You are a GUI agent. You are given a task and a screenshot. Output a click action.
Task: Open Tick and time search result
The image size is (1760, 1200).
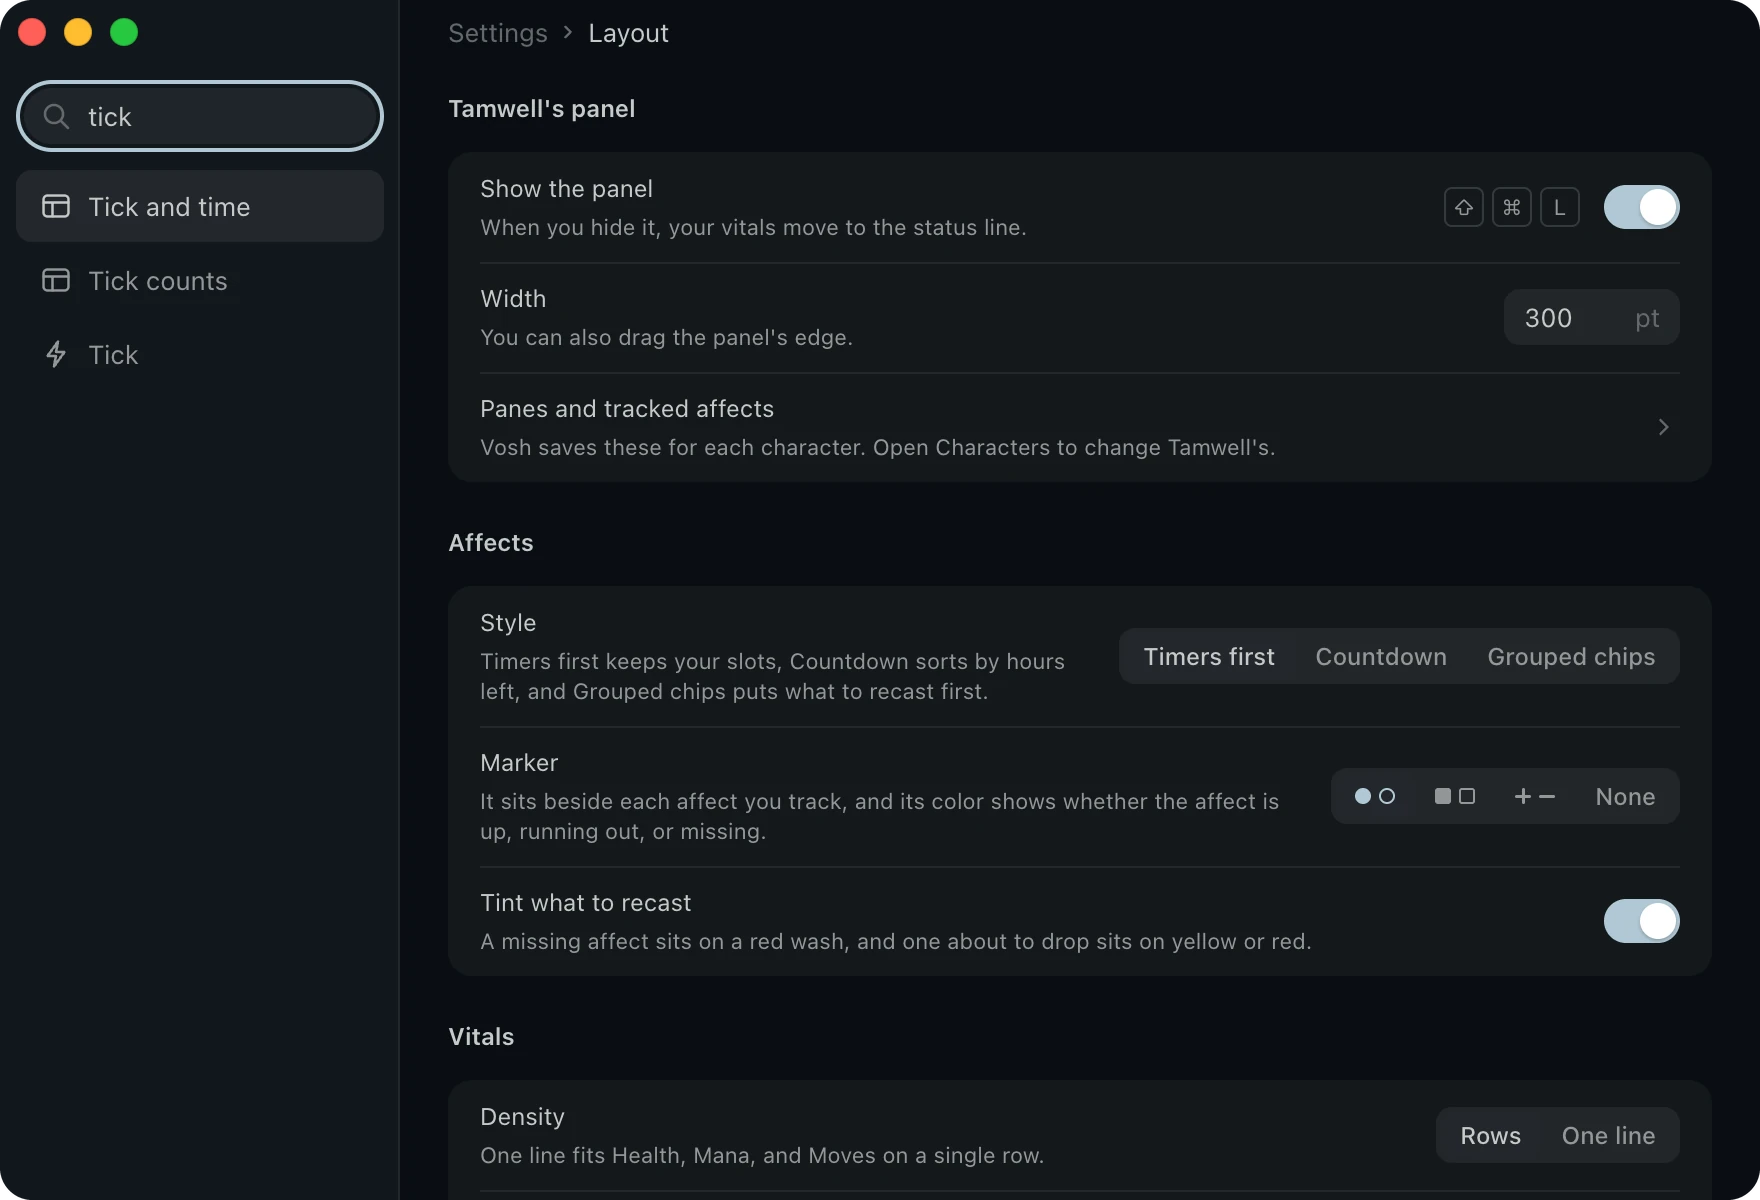(200, 207)
